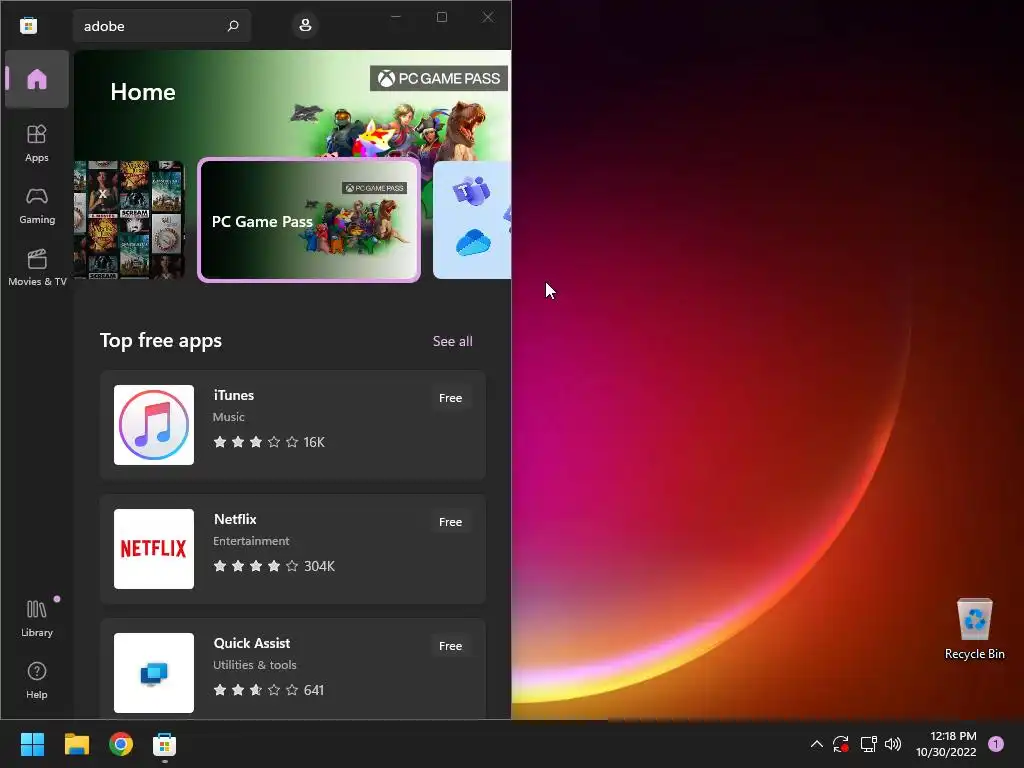Click the search magnifier icon
This screenshot has height=768, width=1024.
[232, 26]
